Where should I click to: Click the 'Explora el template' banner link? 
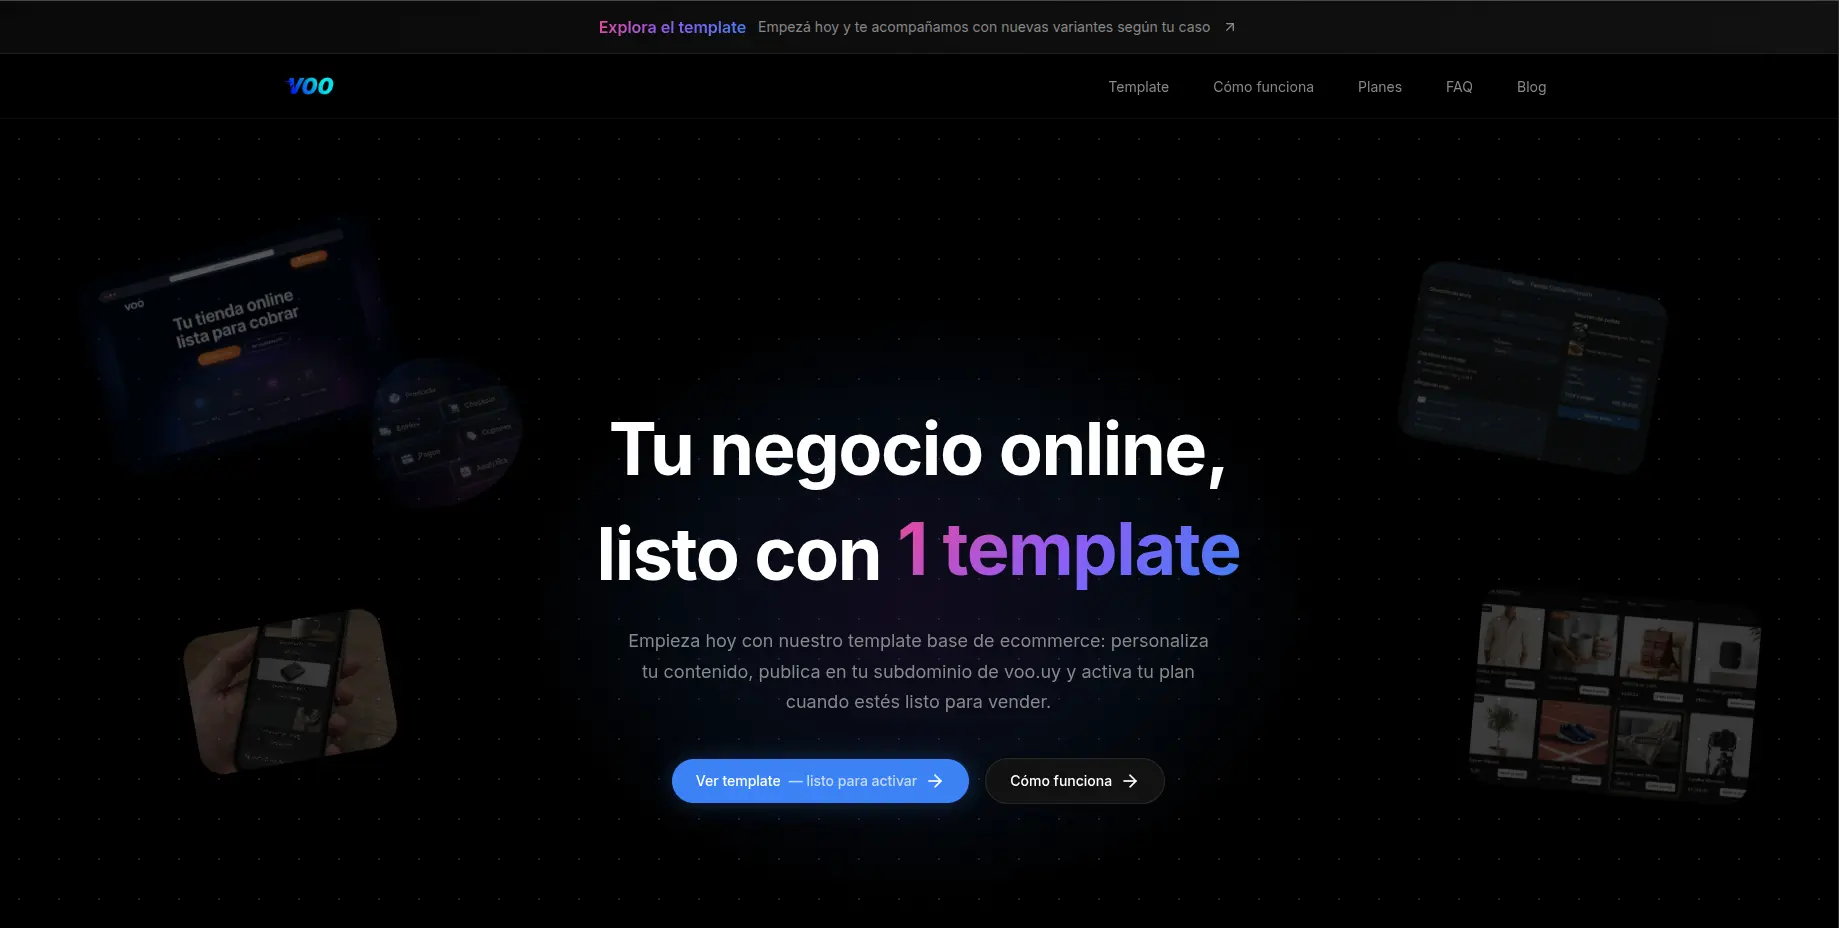tap(672, 27)
